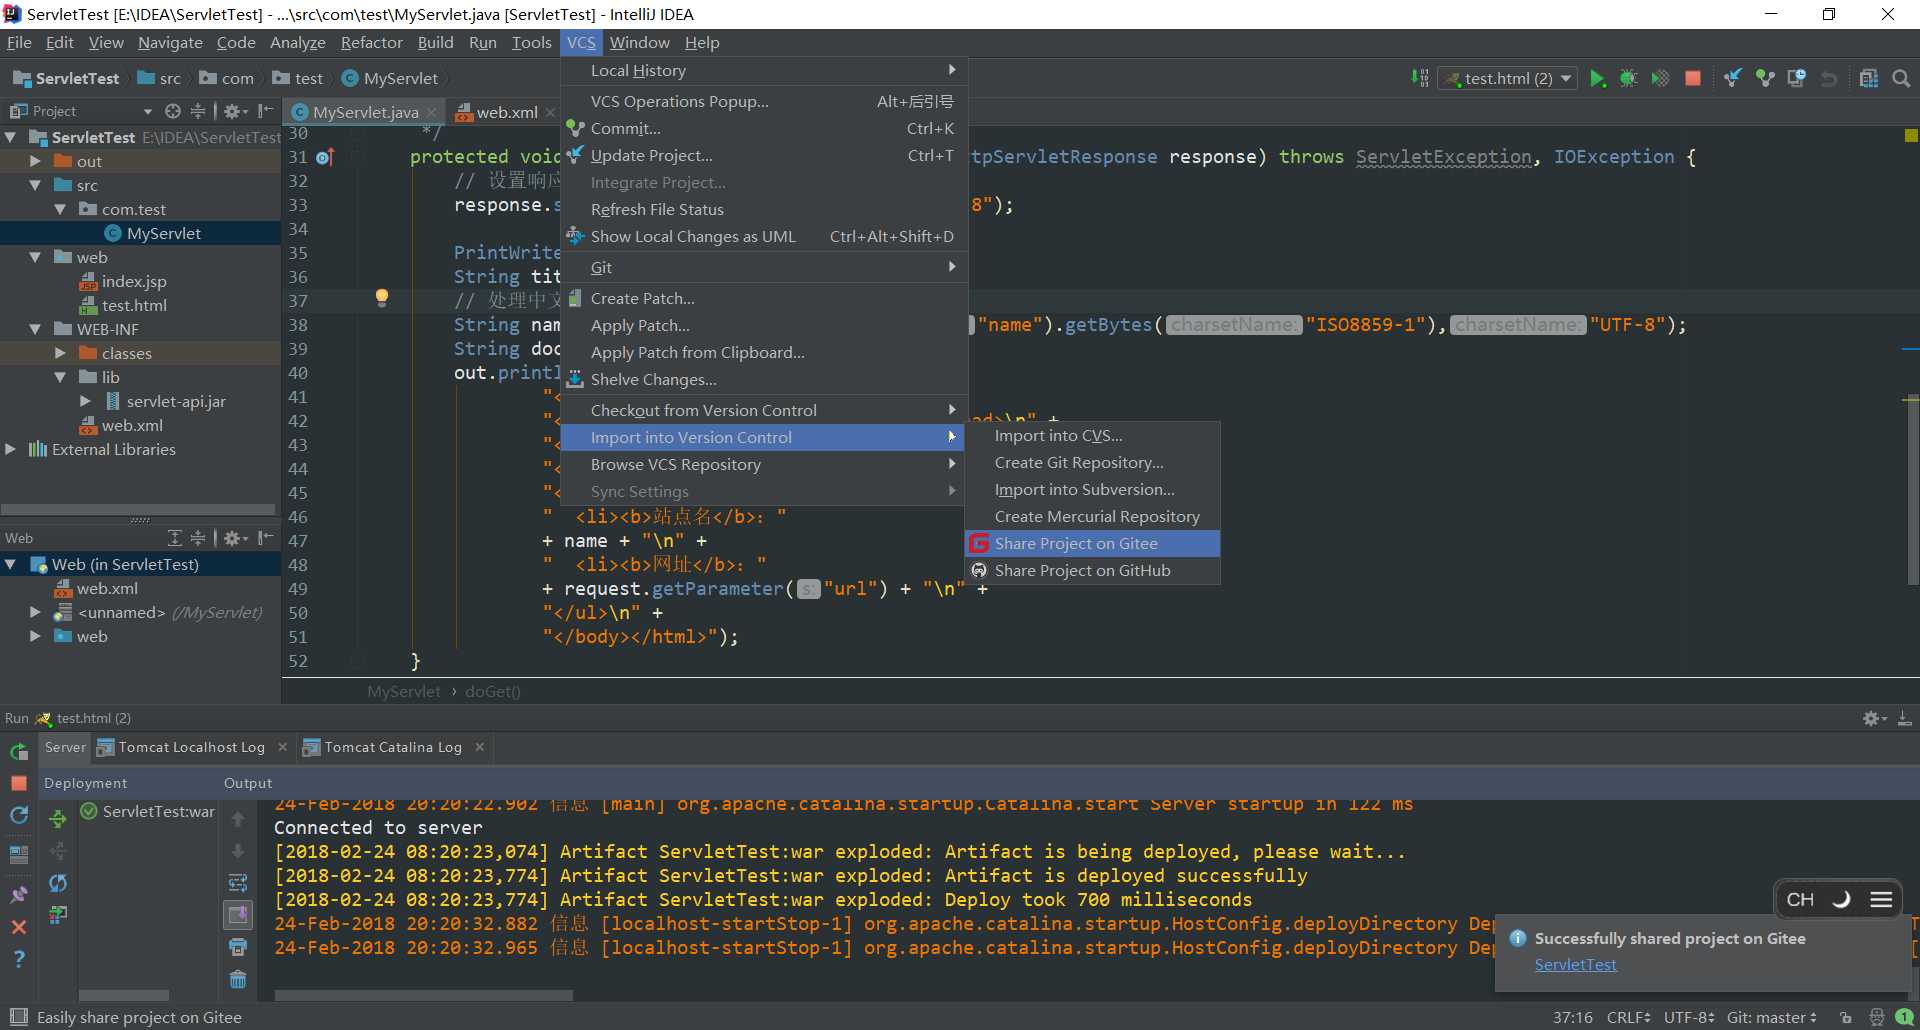Click the Print output icon

pos(238,946)
